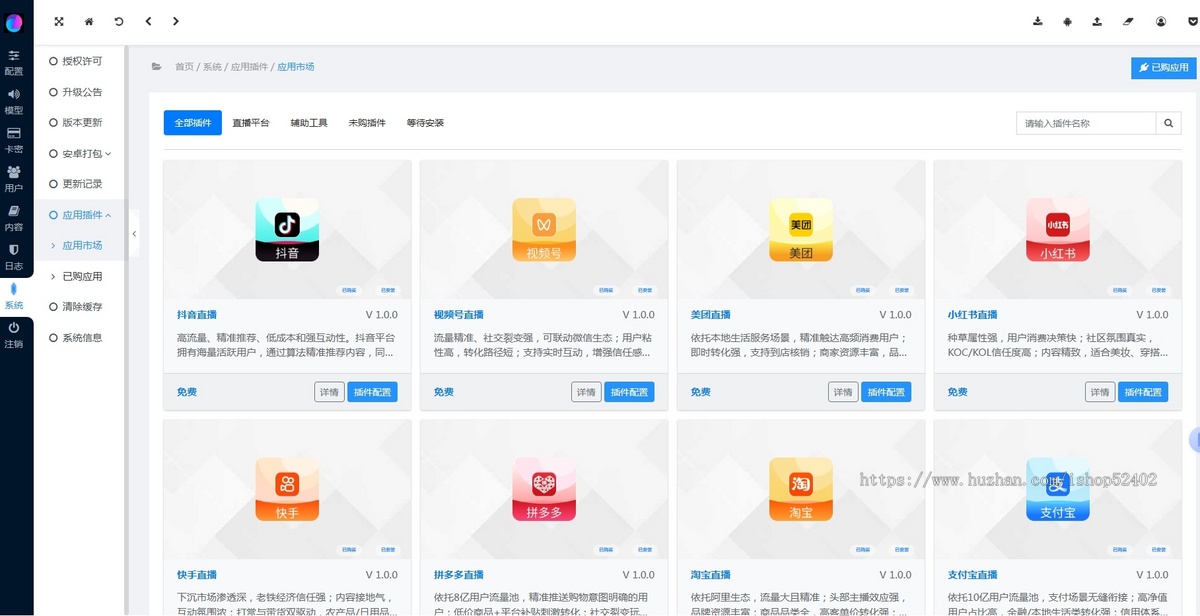The width and height of the screenshot is (1200, 616).
Task: Click 首页 in the breadcrumb
Action: tap(184, 67)
